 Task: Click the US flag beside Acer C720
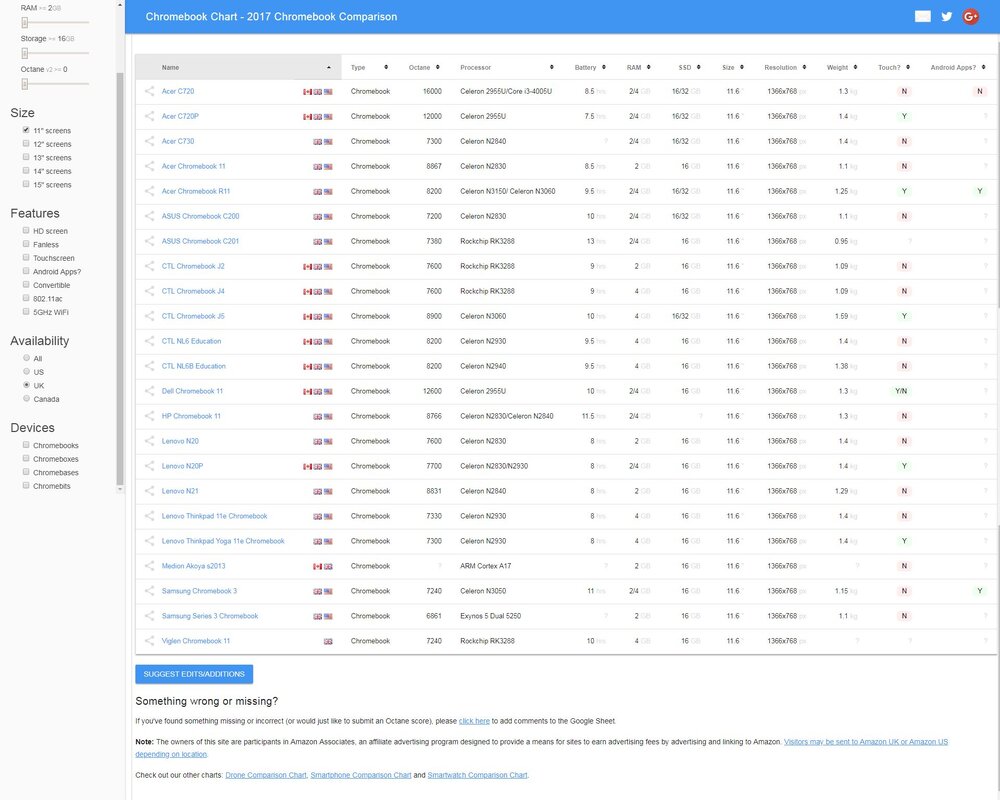coord(328,92)
